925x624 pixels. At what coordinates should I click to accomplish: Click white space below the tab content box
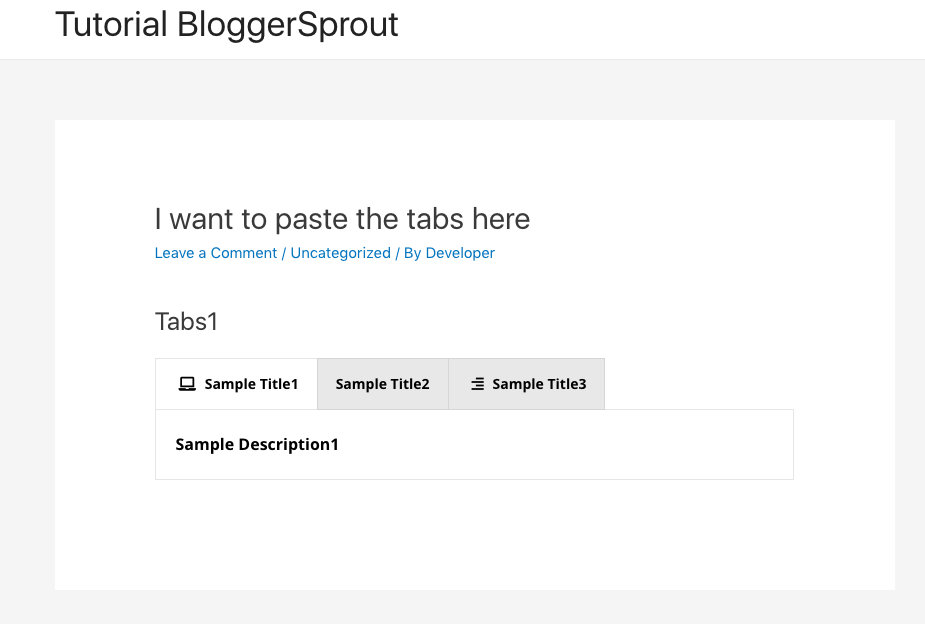coord(474,531)
